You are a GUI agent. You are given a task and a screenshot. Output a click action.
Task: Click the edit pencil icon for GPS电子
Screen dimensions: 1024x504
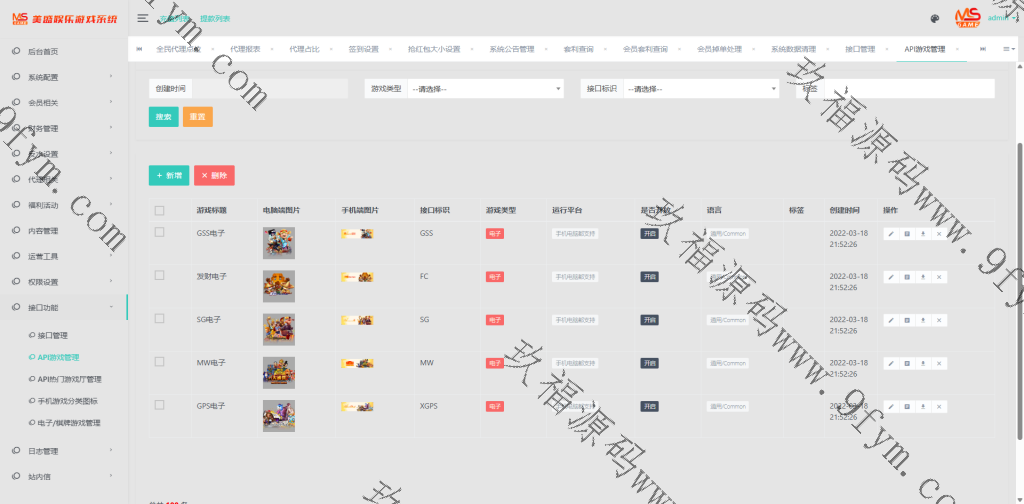[x=890, y=406]
